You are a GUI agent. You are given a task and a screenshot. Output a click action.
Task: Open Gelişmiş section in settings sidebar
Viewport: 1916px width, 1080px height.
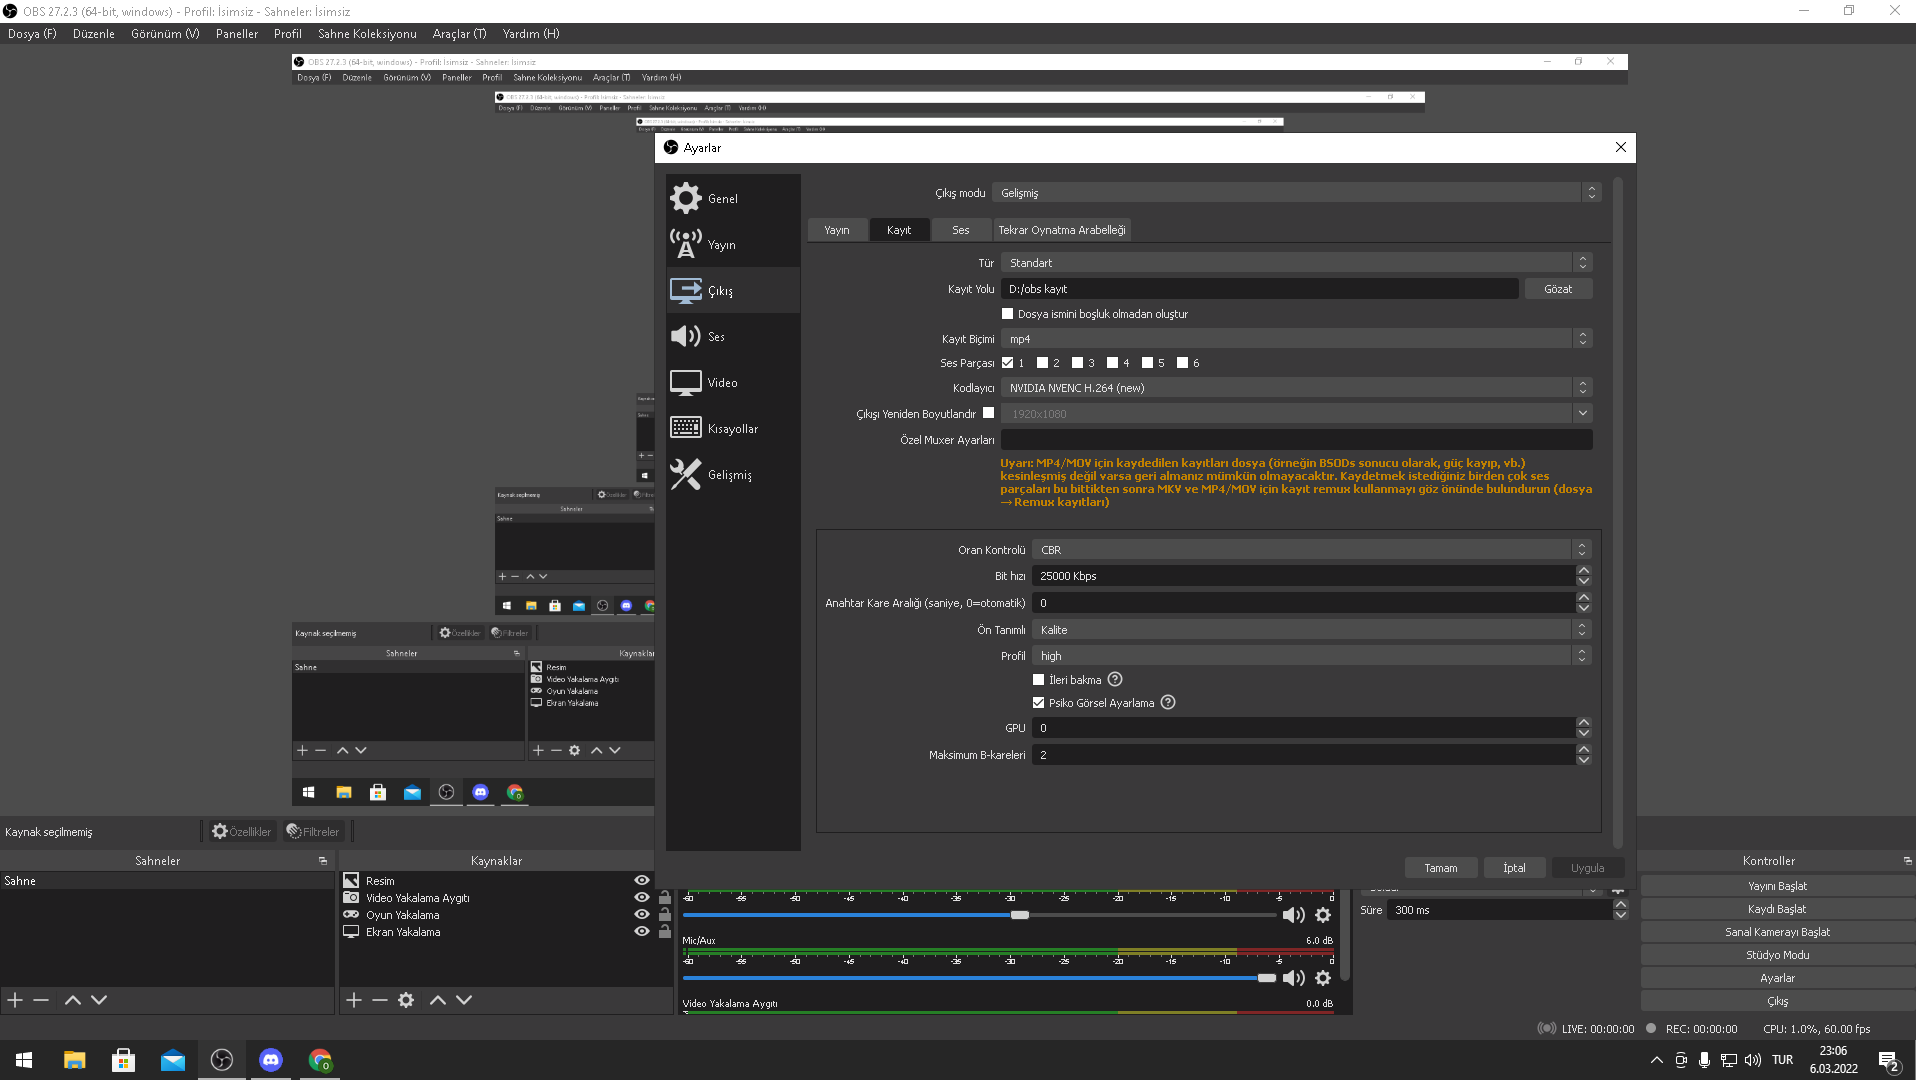click(x=733, y=474)
